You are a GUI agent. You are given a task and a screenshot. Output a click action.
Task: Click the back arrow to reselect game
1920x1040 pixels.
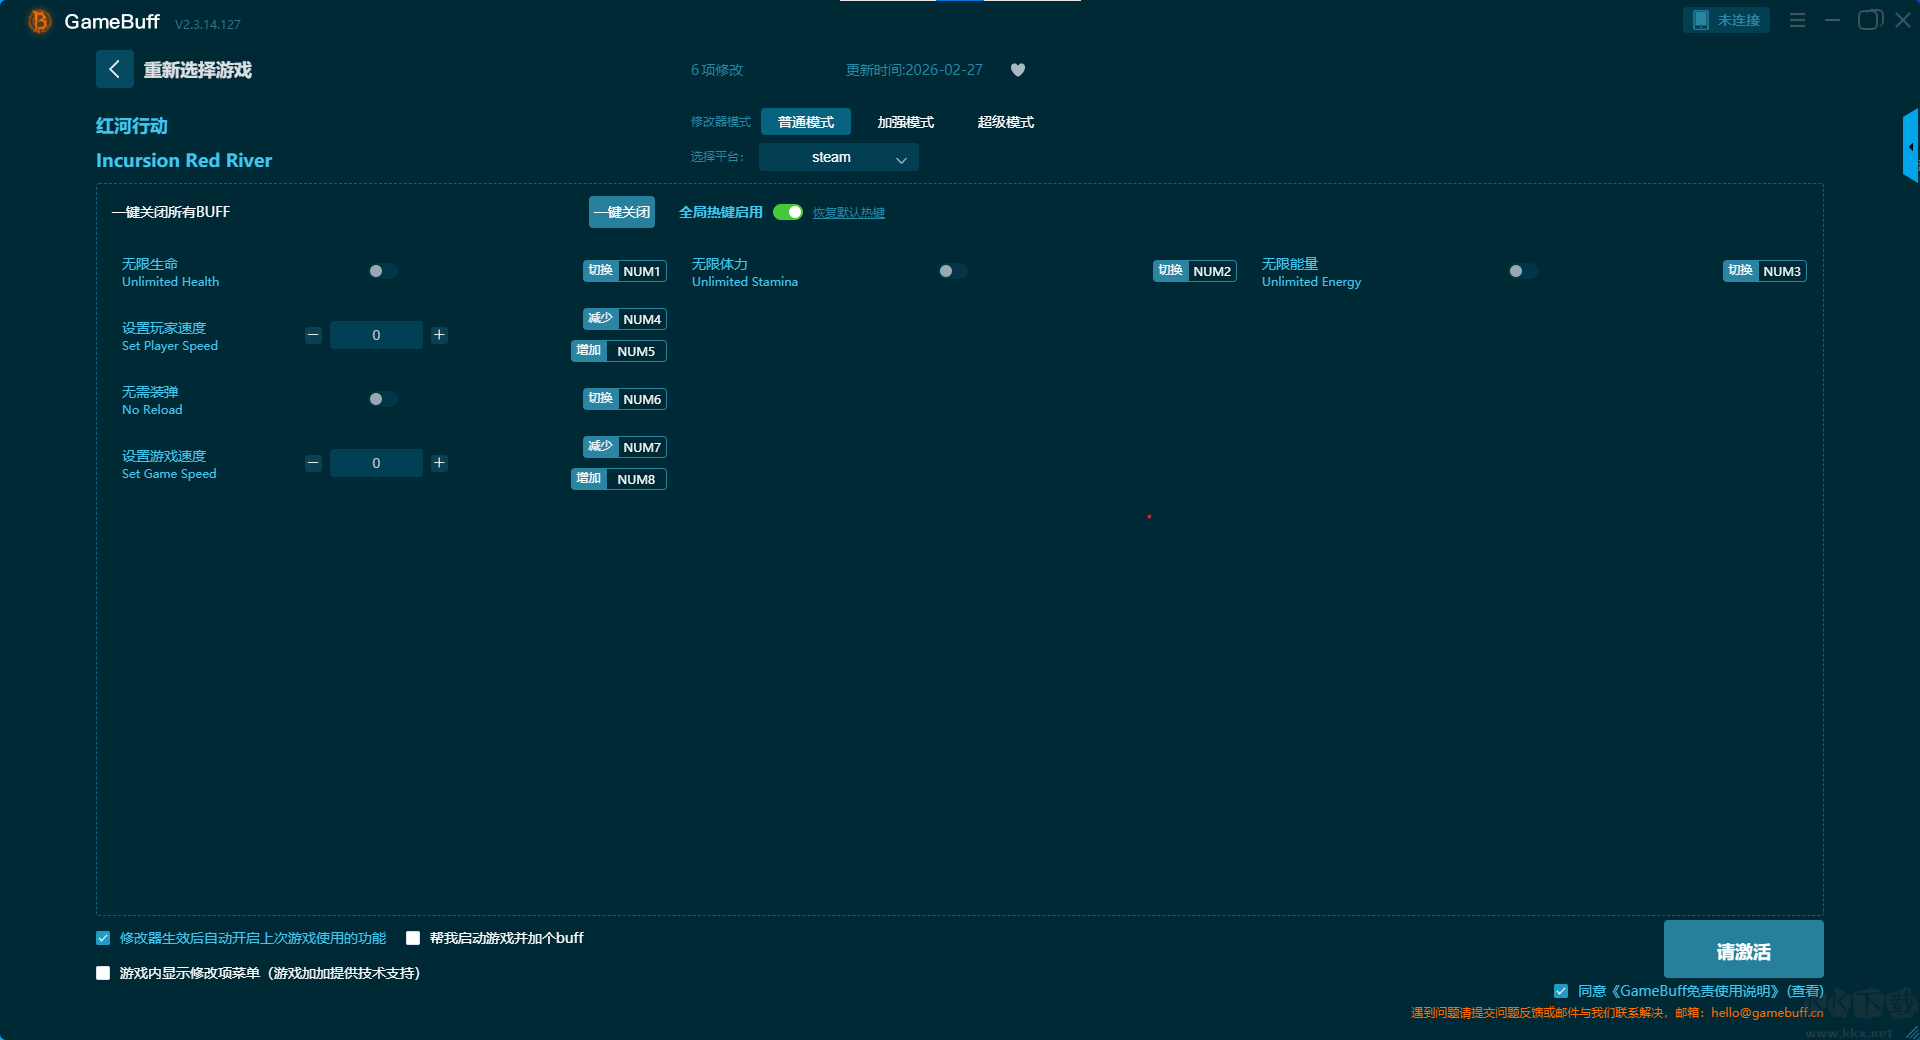[x=114, y=69]
